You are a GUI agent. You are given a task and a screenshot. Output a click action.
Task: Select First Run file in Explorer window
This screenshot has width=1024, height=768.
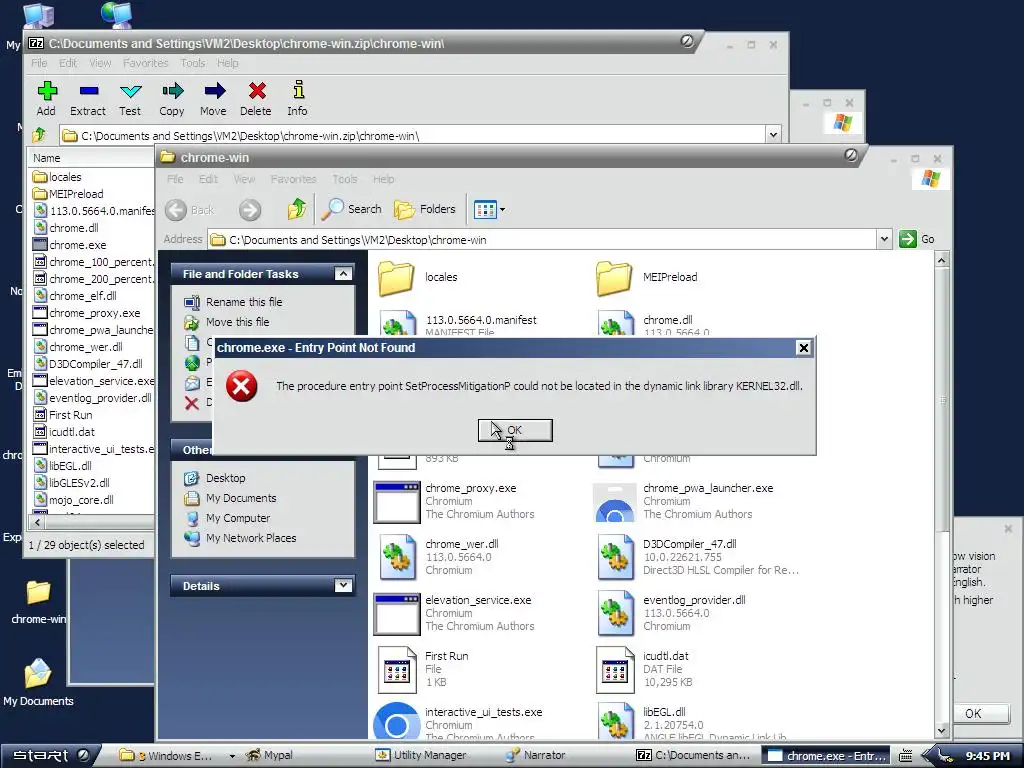click(423, 669)
